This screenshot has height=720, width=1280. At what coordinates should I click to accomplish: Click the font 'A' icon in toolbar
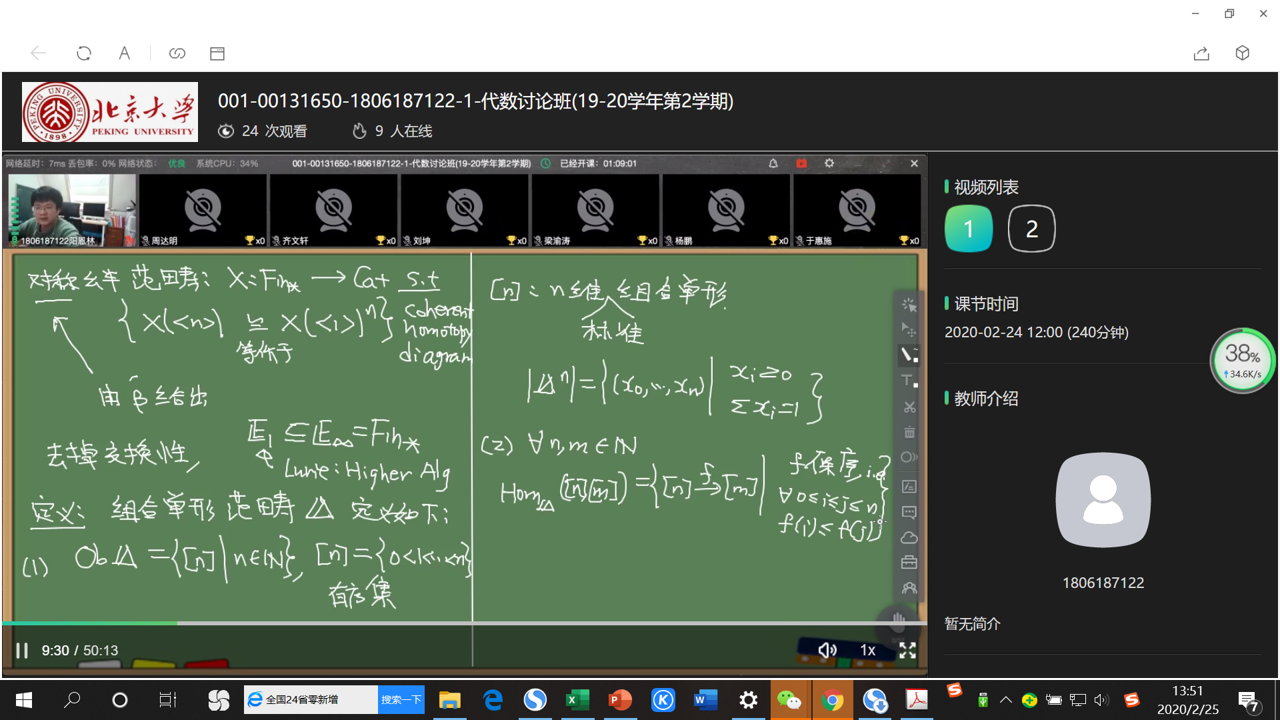click(124, 53)
